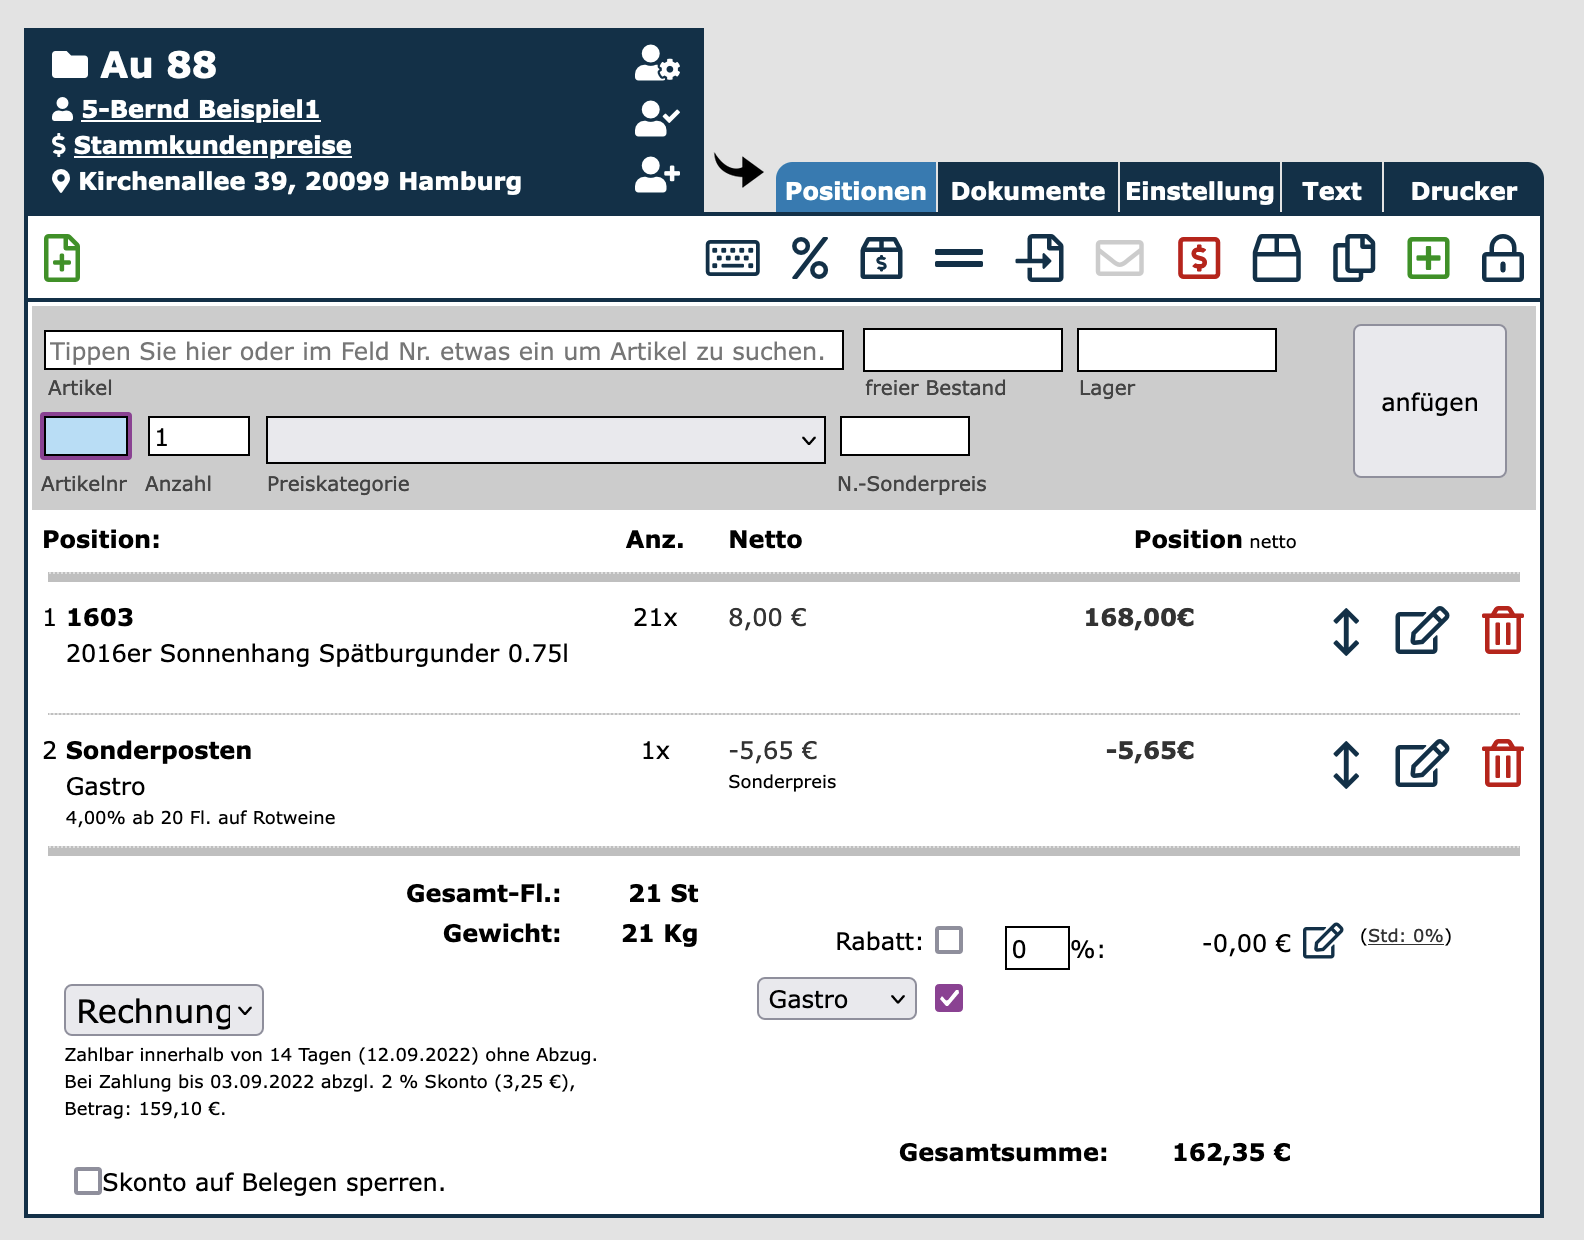
Task: Expand the Rechnung document type dropdown
Action: 164,1010
